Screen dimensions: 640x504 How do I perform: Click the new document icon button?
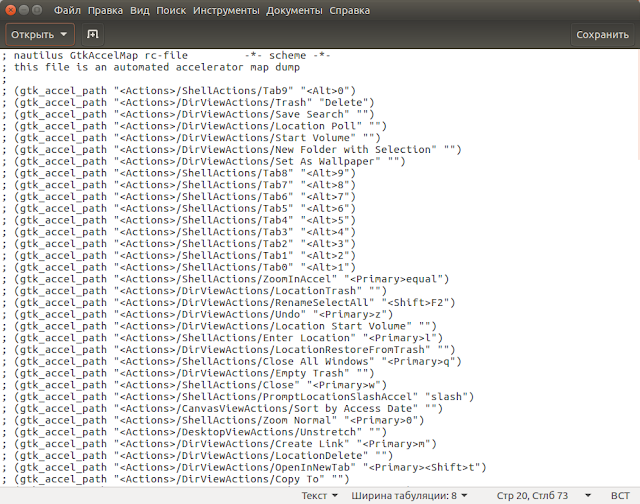[x=93, y=34]
